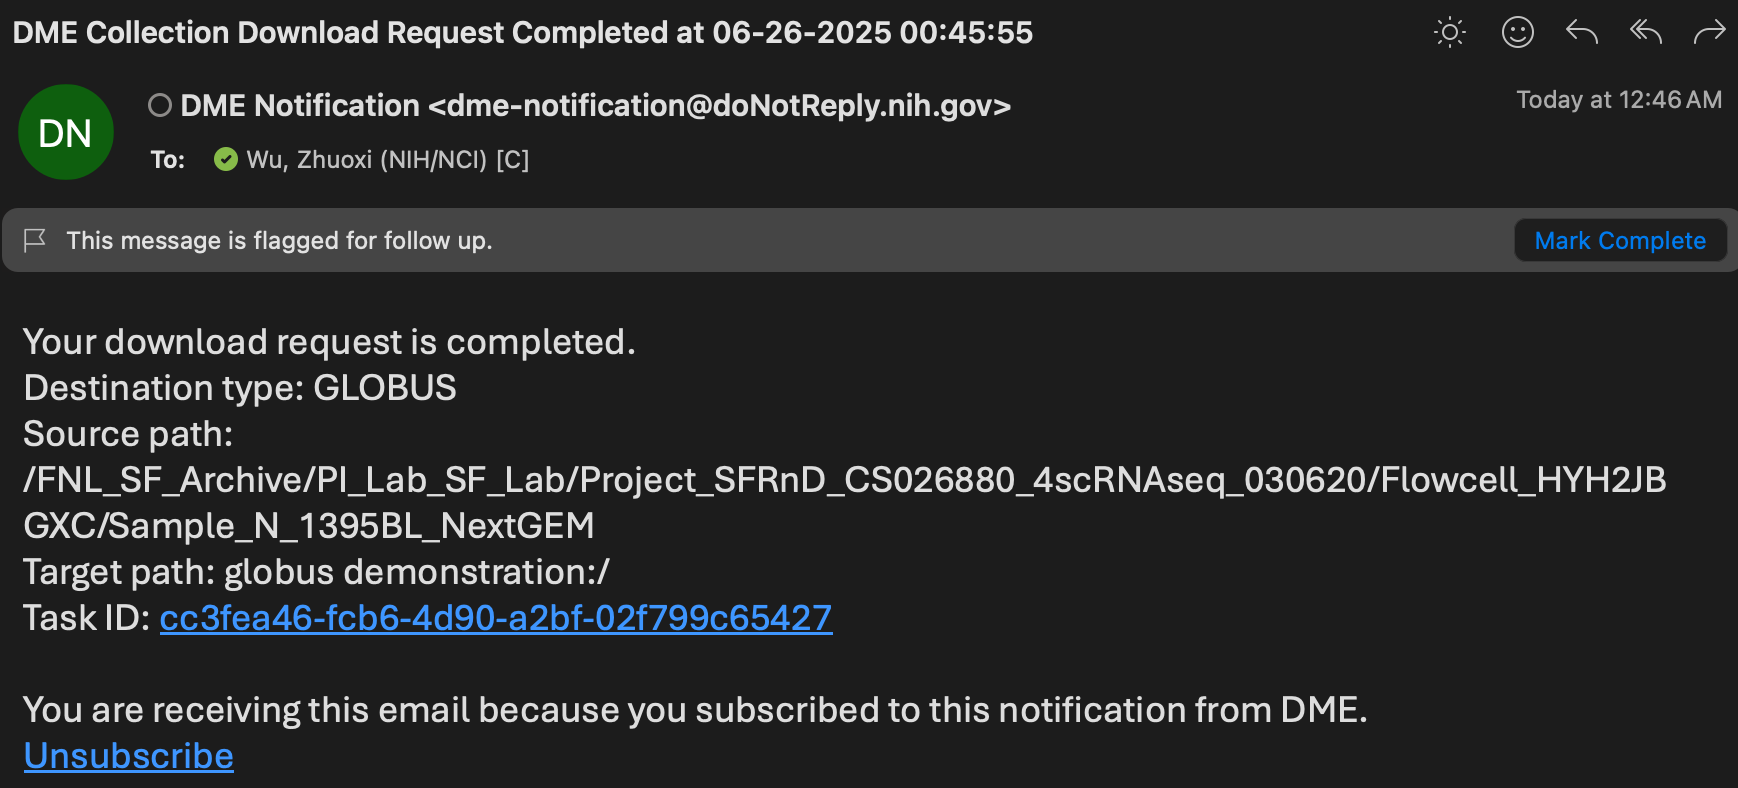The width and height of the screenshot is (1738, 788).
Task: Select the DME Notification sender name
Action: click(x=300, y=105)
